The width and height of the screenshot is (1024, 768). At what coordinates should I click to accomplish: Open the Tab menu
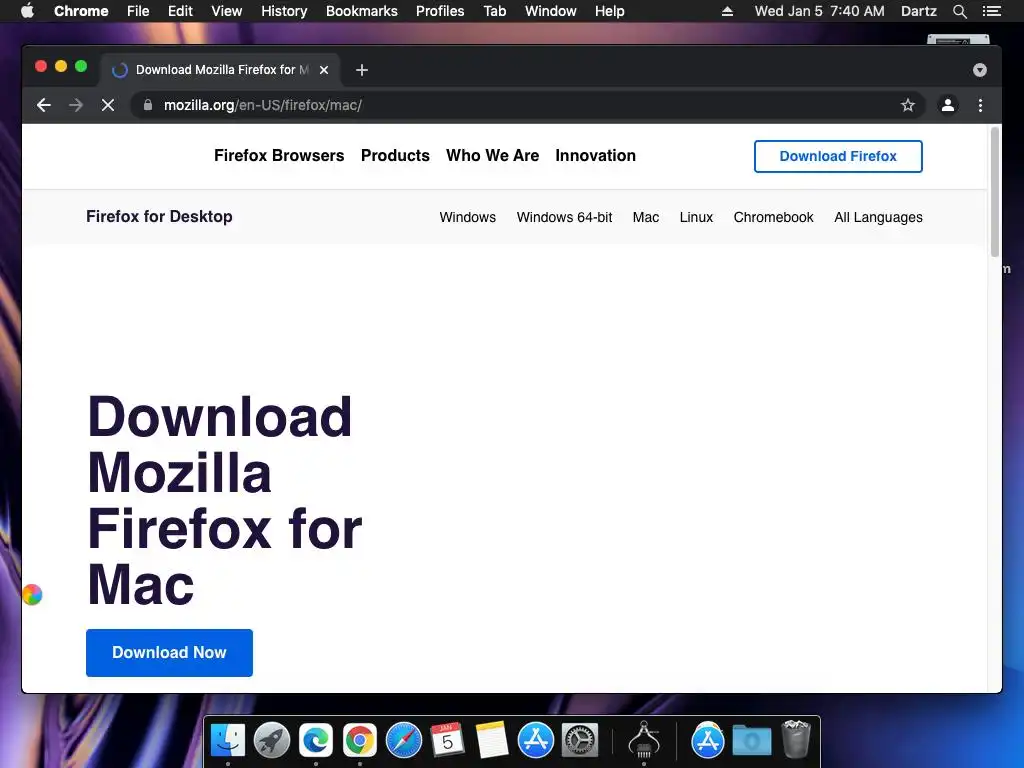pyautogui.click(x=495, y=11)
